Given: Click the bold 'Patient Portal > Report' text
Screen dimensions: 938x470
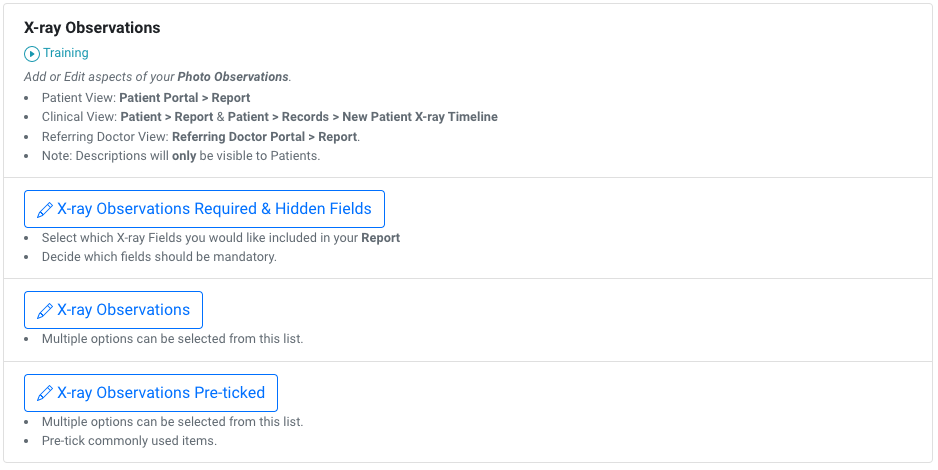Looking at the screenshot, I should [184, 98].
